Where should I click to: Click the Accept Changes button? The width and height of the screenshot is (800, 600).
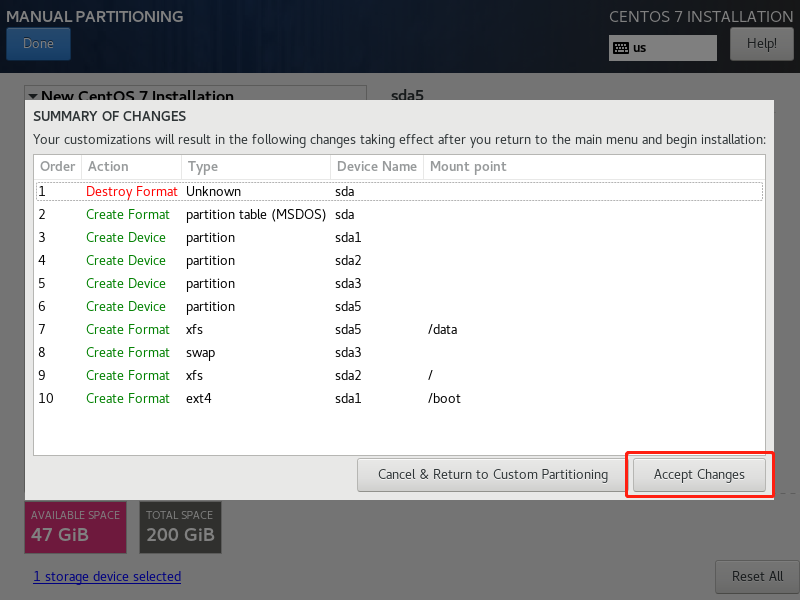pos(699,474)
